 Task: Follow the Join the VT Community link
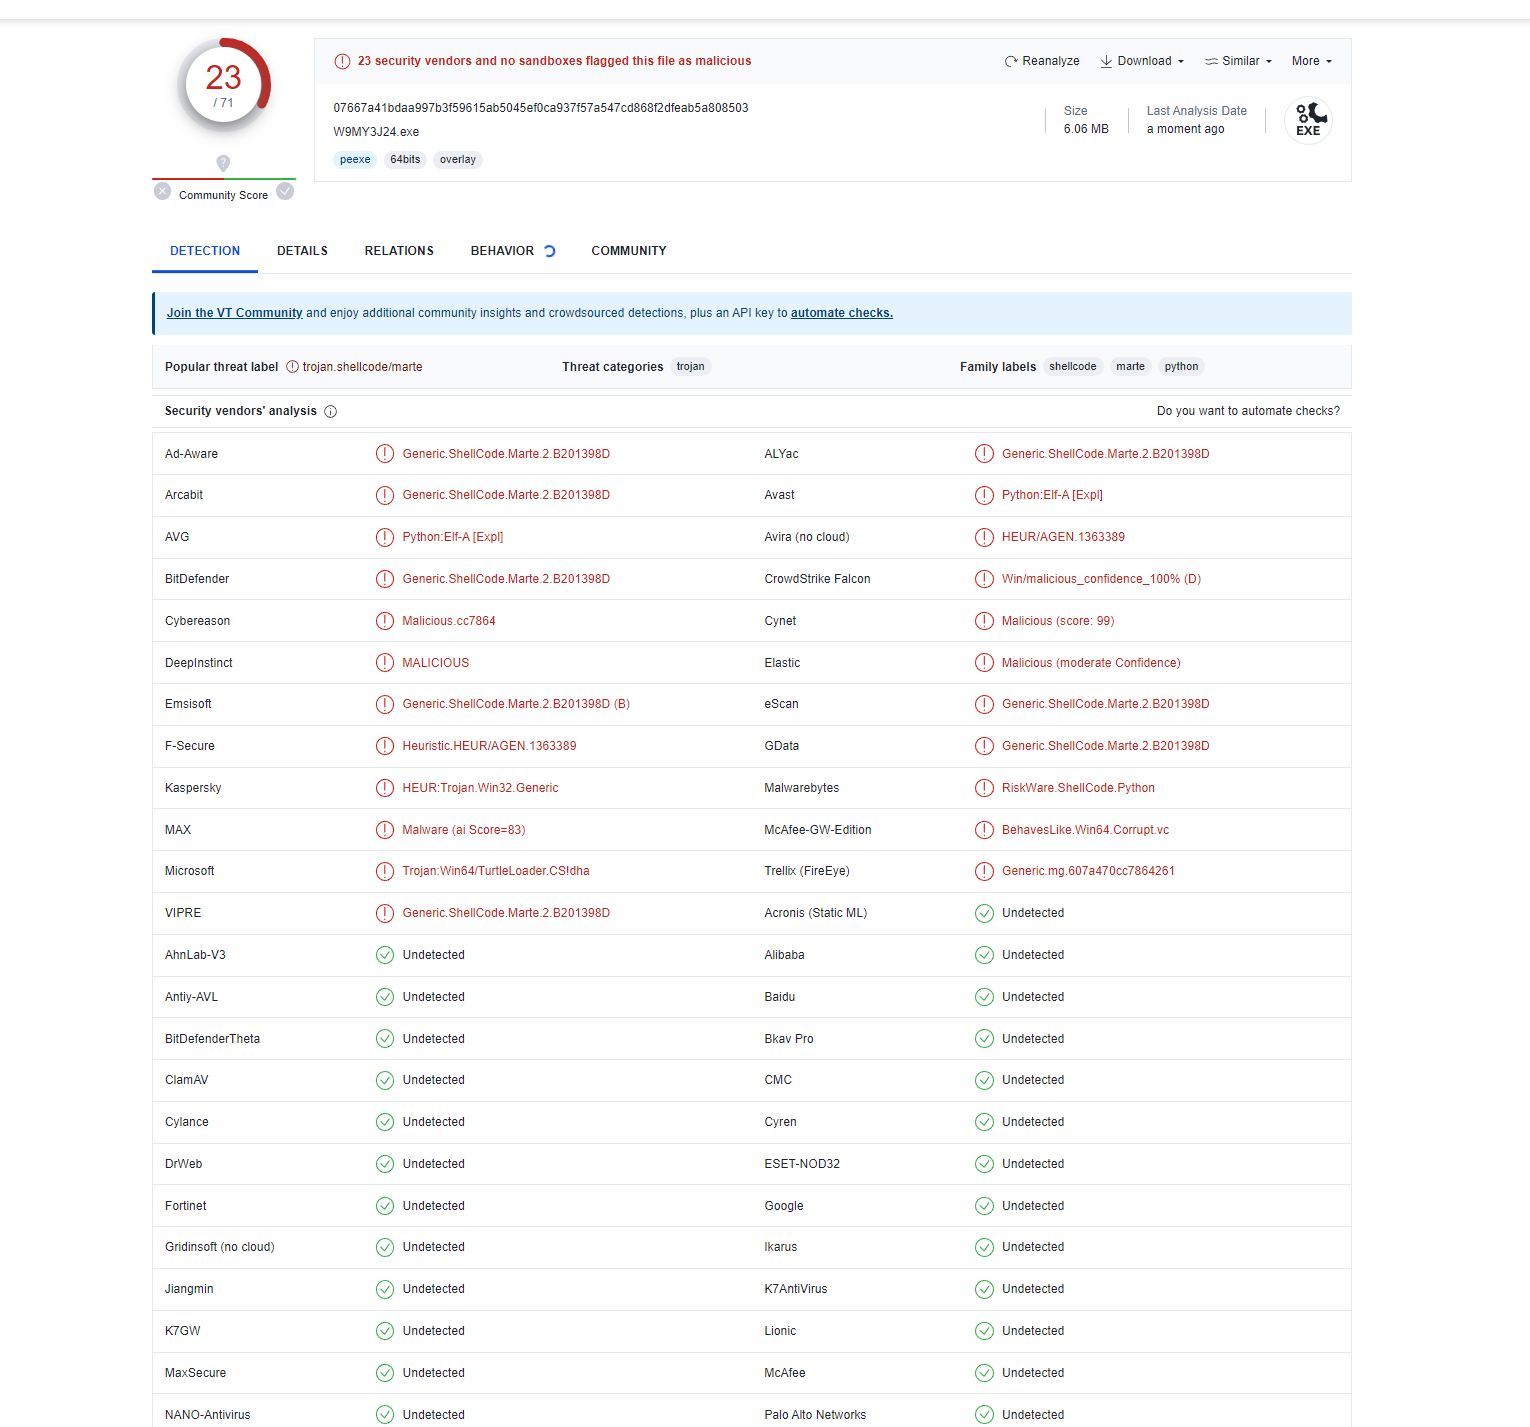tap(234, 312)
